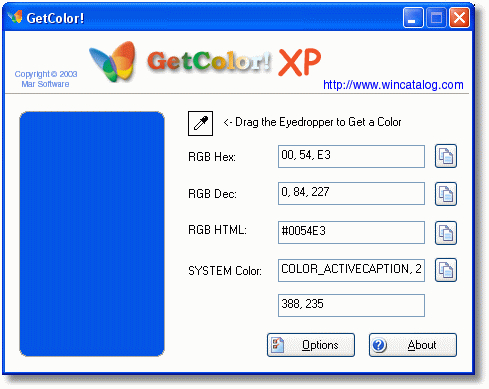Click the GetColor! XP banner title
Image resolution: width=489 pixels, height=389 pixels.
tap(234, 62)
